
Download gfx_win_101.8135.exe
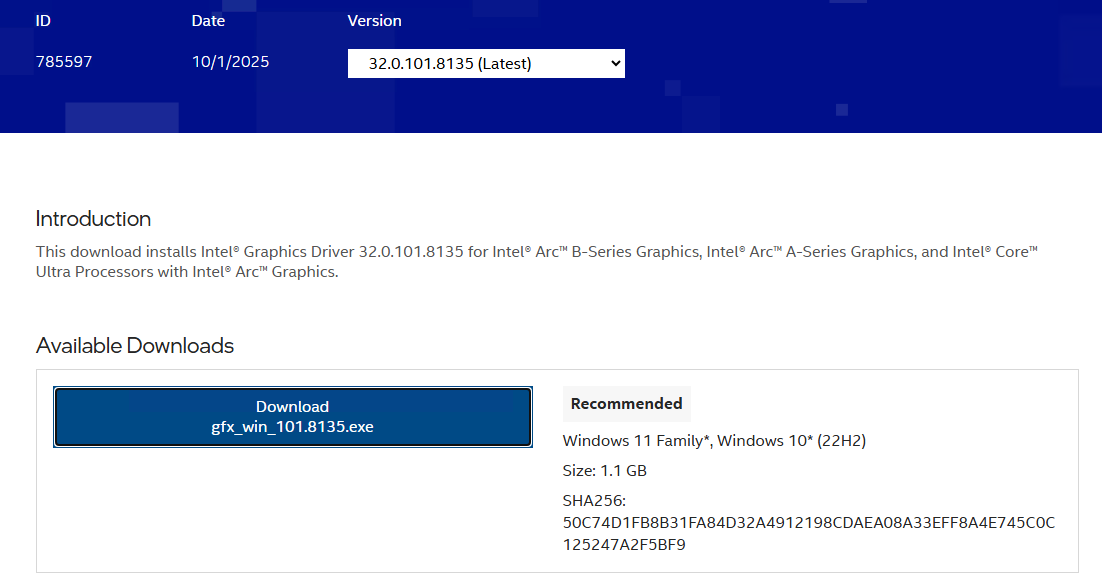[x=292, y=417]
